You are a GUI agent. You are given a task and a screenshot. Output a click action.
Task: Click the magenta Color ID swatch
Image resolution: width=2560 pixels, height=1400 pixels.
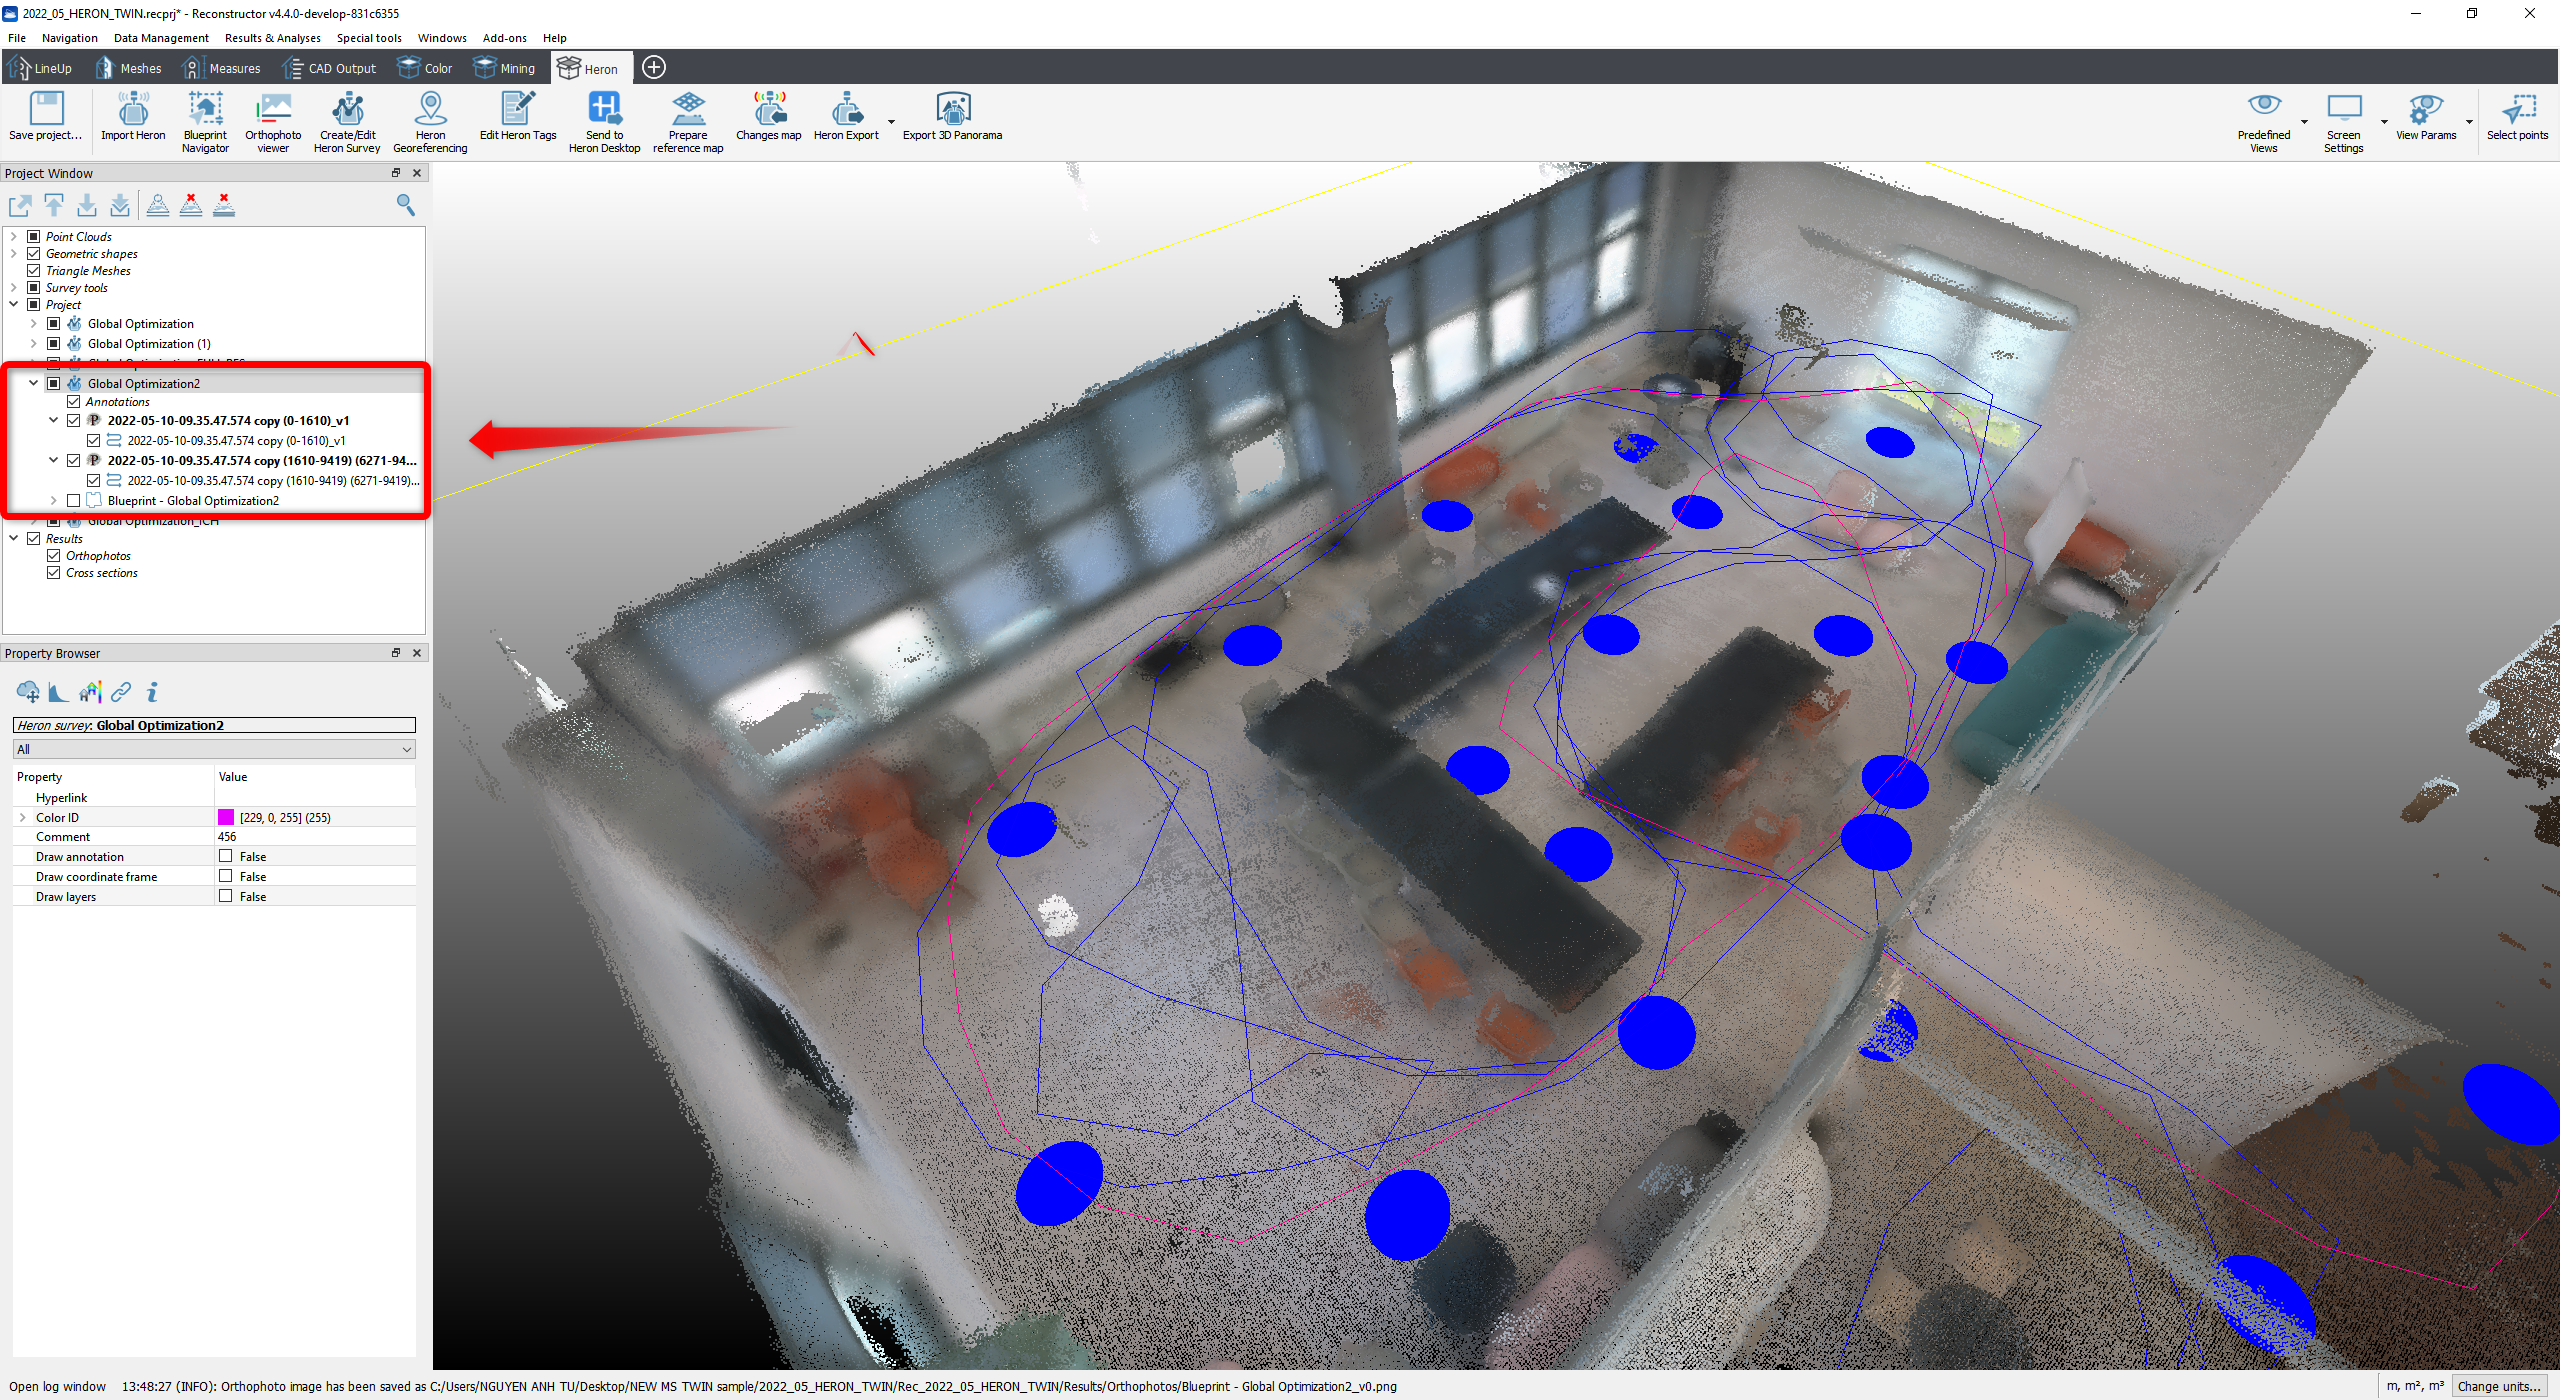tap(226, 818)
